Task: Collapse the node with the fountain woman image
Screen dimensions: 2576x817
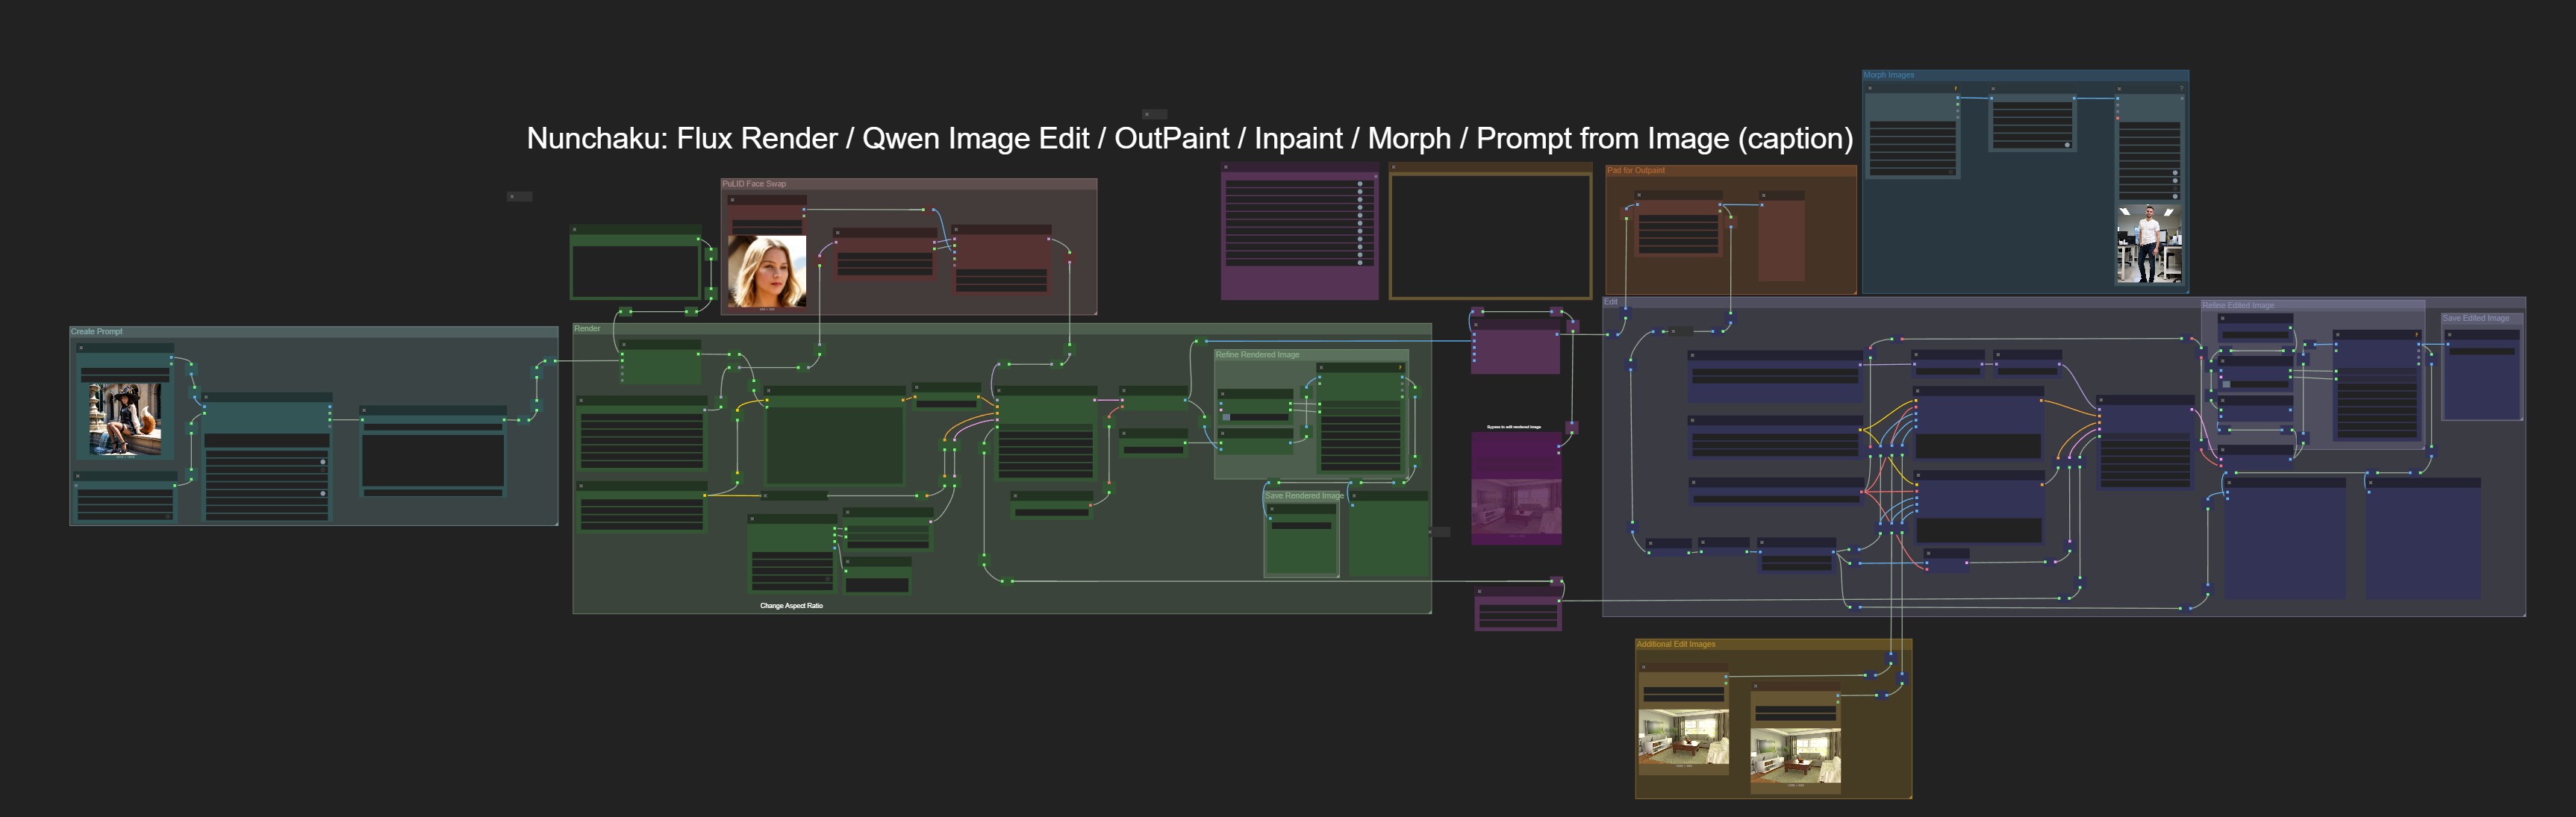Action: coord(81,348)
